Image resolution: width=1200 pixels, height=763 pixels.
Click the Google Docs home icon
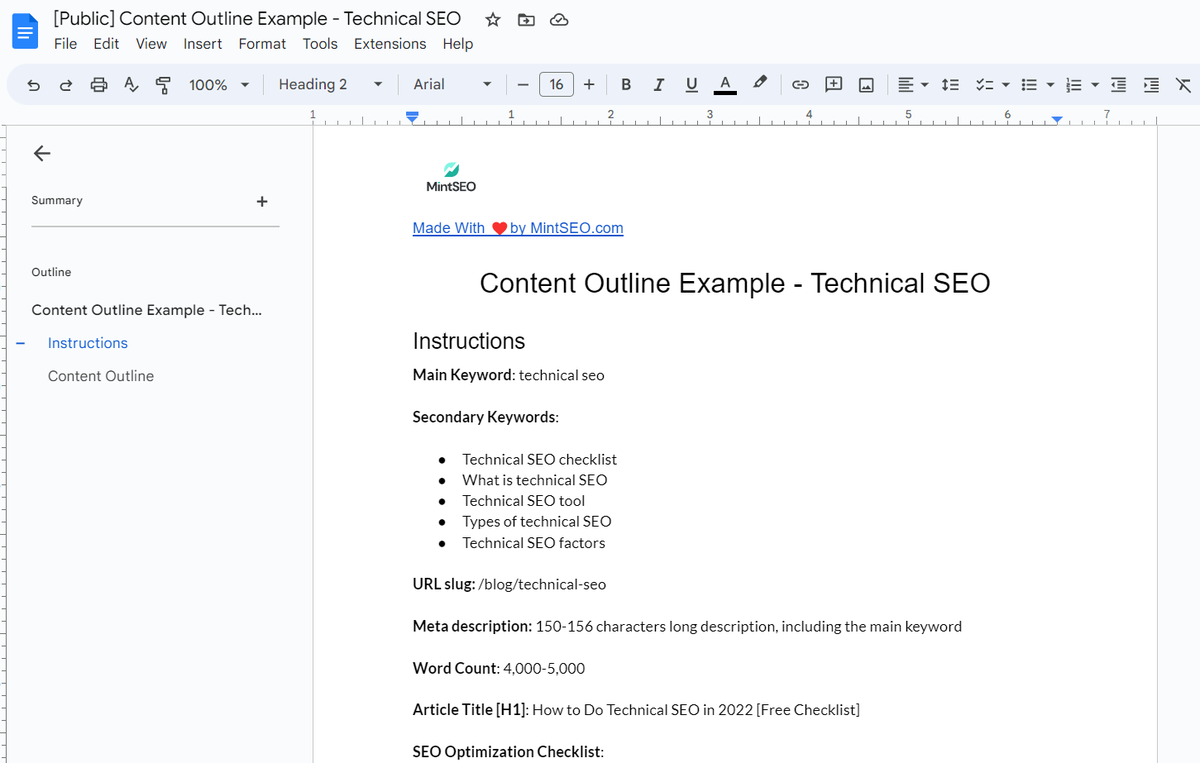click(24, 31)
